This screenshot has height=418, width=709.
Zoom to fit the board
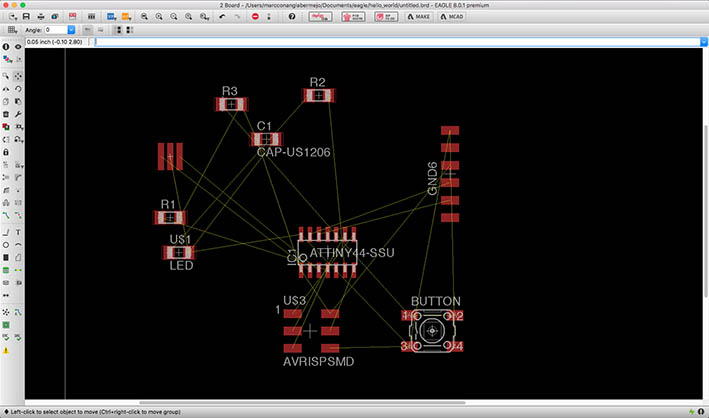(144, 17)
